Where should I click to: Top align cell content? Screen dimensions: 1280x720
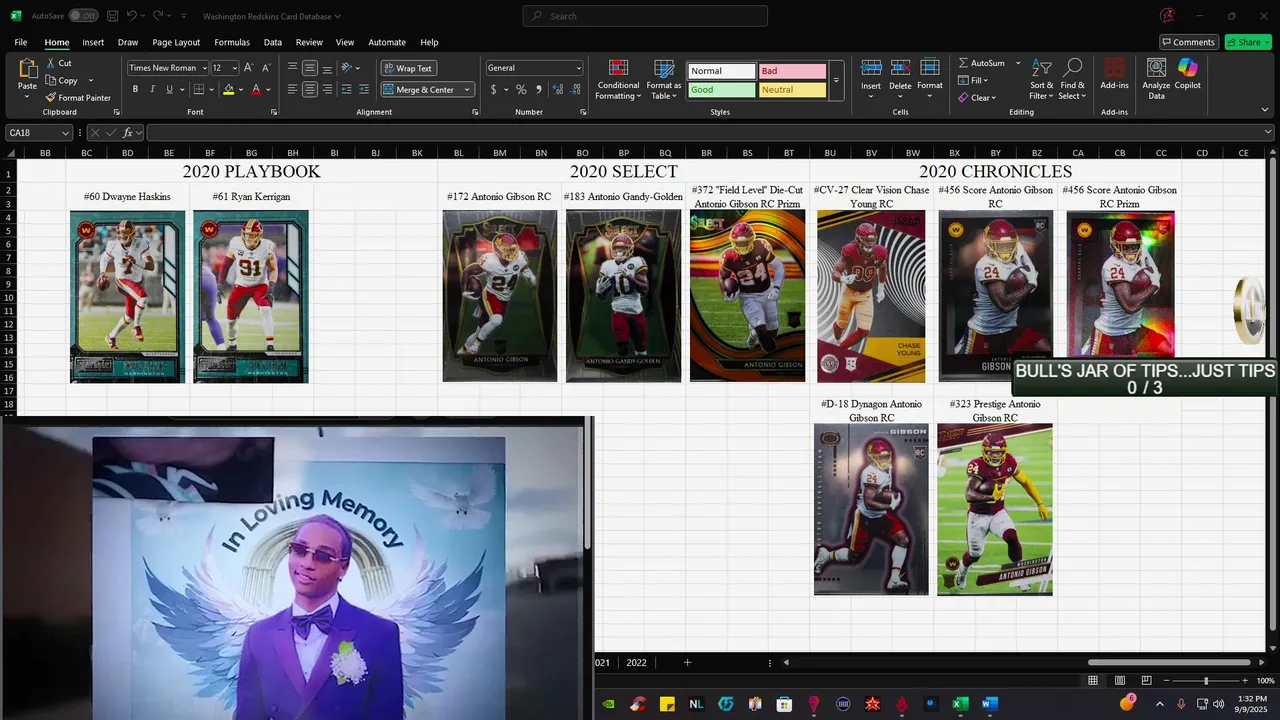[x=293, y=68]
